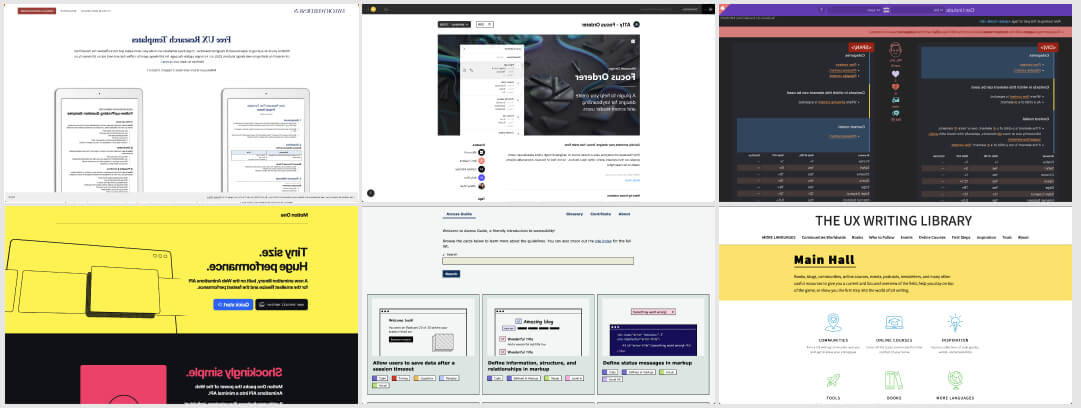Select the Inspiration lightbulb icon
The image size is (1081, 408).
(956, 323)
